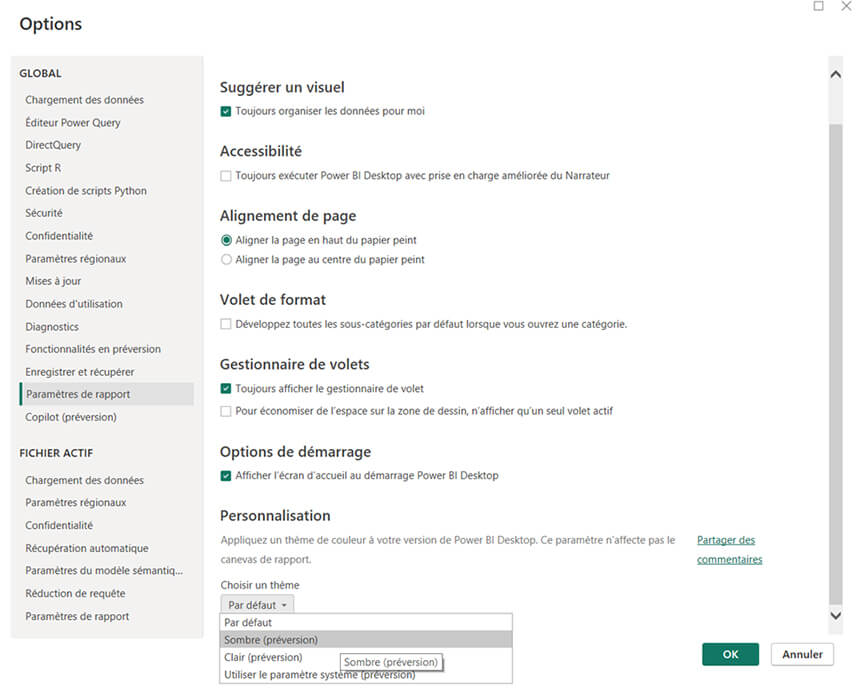Select "Aligner la page au centre du papier peint"
Image resolution: width=857 pixels, height=688 pixels.
click(225, 261)
